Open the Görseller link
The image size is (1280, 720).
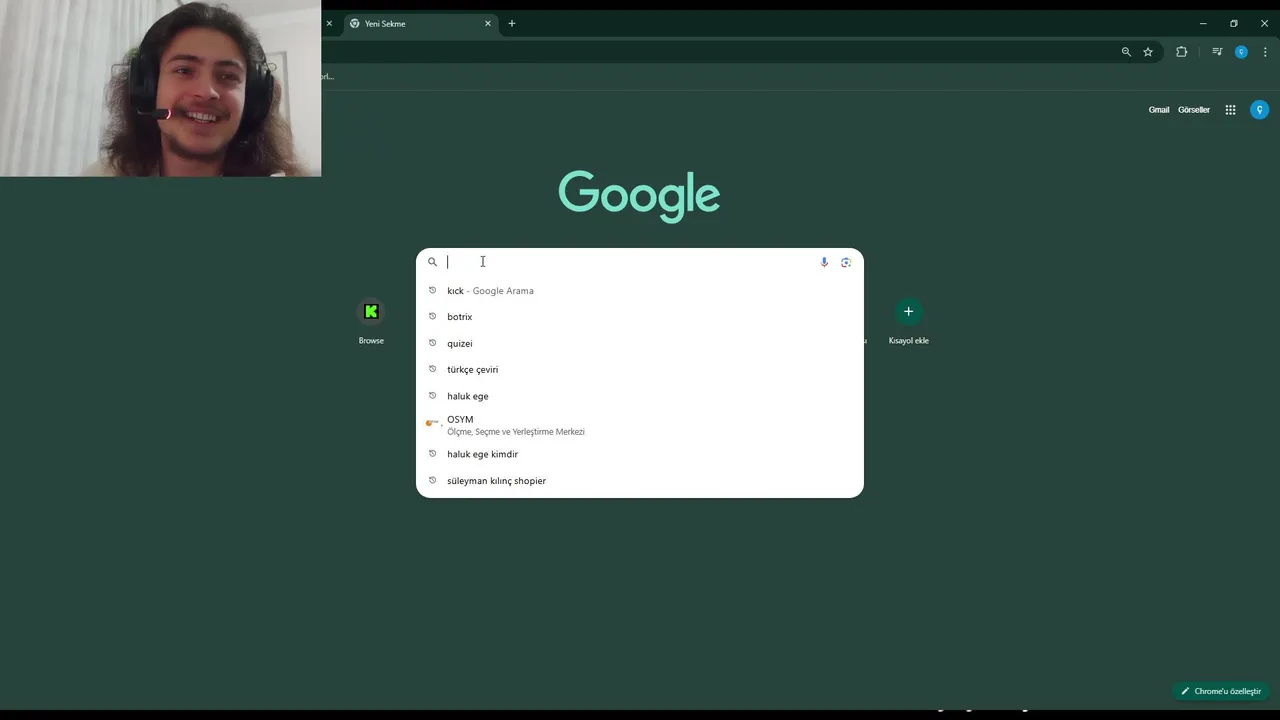coord(1194,110)
